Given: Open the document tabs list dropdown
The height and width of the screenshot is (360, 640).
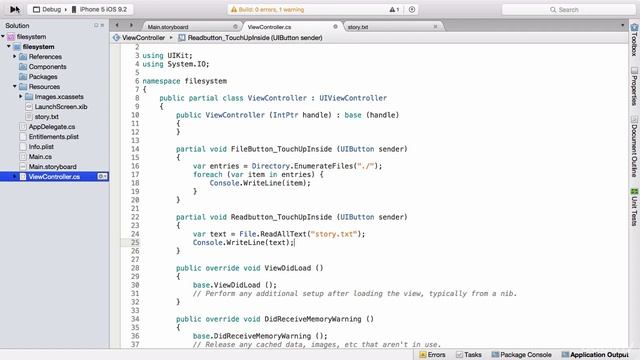Looking at the screenshot, I should click(x=622, y=25).
